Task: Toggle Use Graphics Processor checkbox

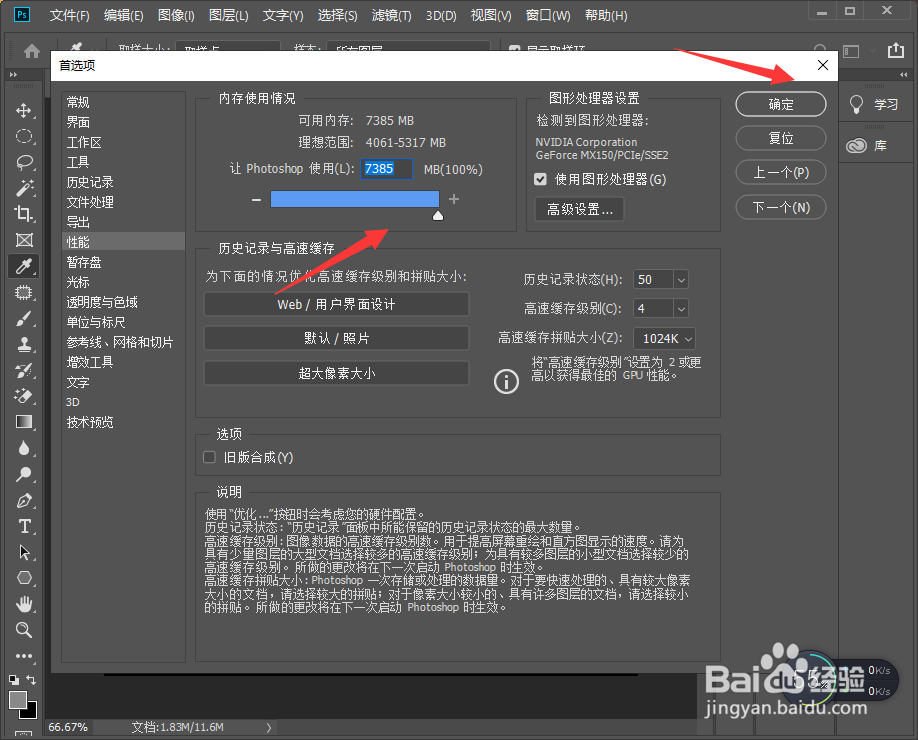Action: (x=540, y=179)
